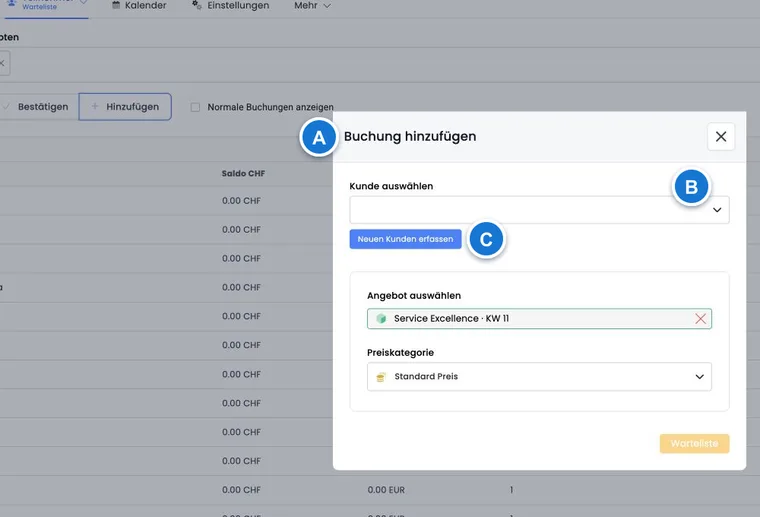The image size is (760, 517).
Task: Click the Normale Buchungen anzeigen label
Action: [x=270, y=107]
